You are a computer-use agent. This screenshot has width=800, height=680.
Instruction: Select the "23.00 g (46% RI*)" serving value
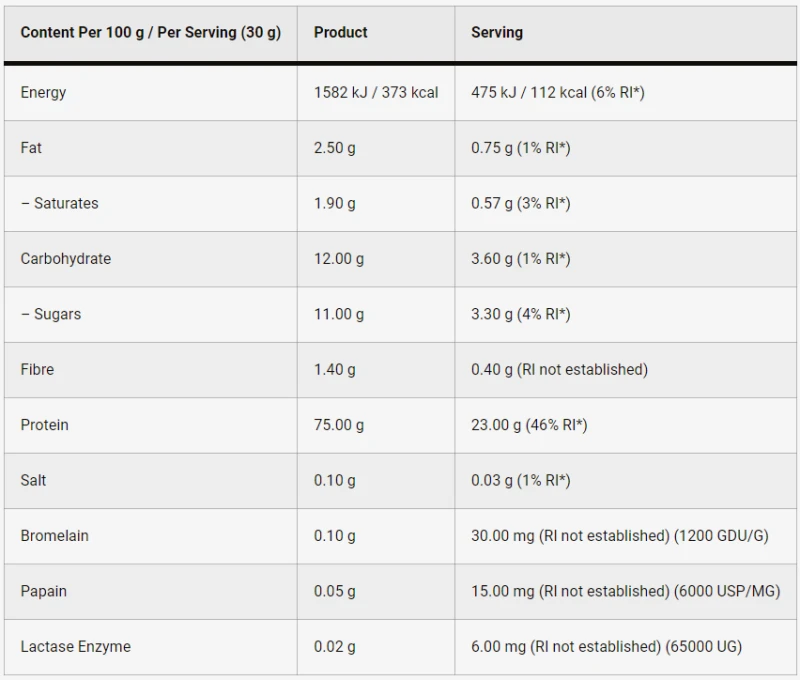click(x=529, y=425)
